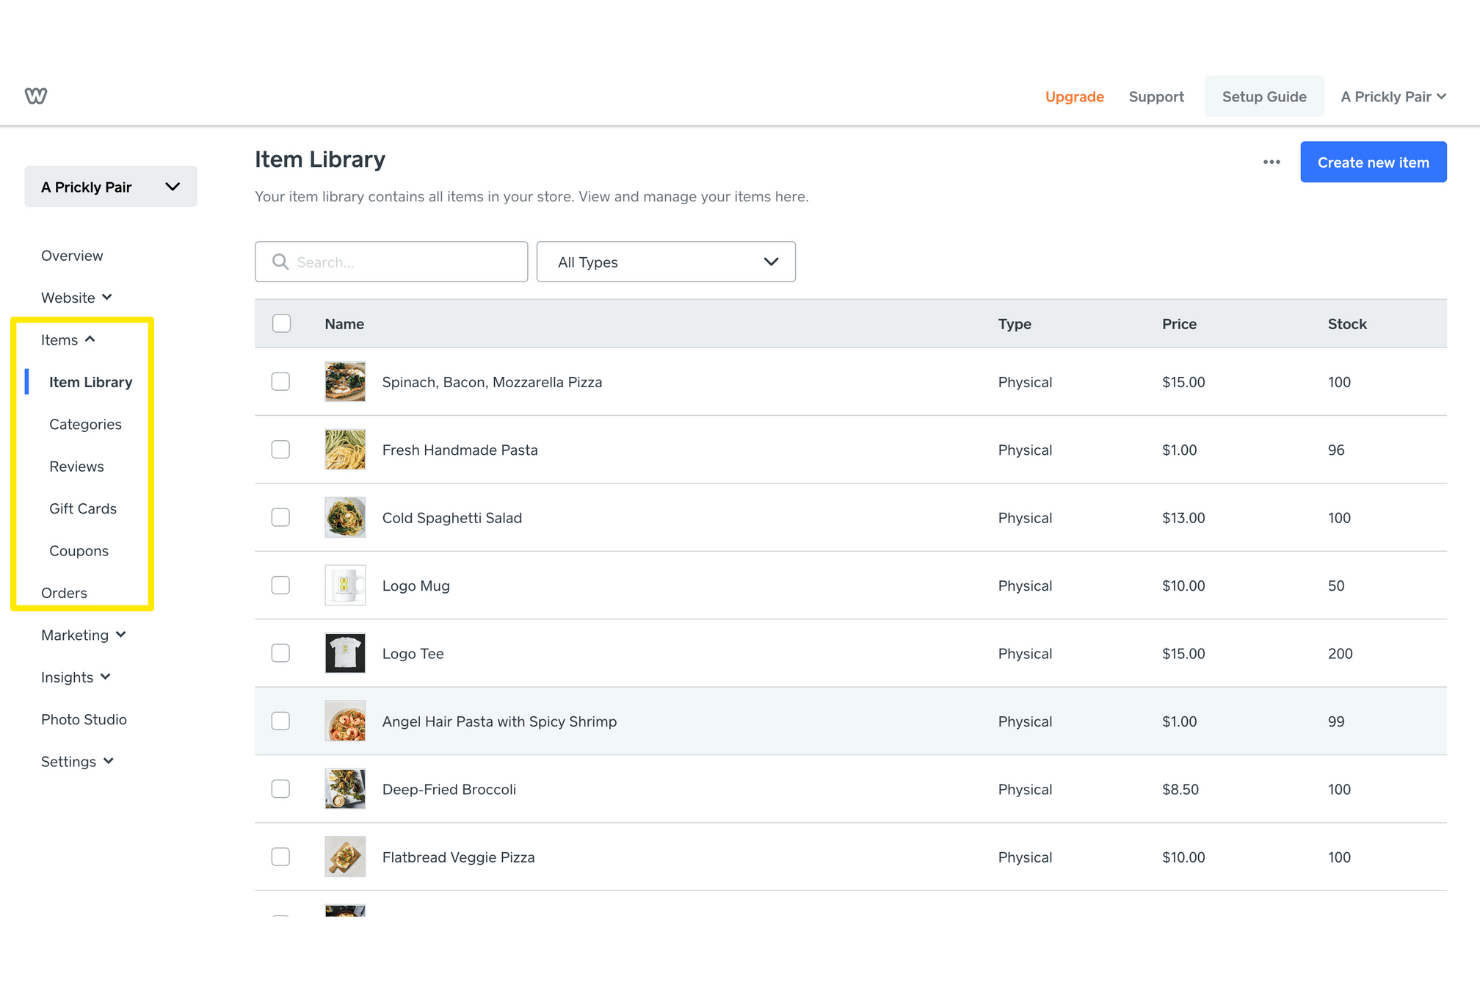Open the A Prickly Pair site selector
1480x987 pixels.
click(111, 187)
